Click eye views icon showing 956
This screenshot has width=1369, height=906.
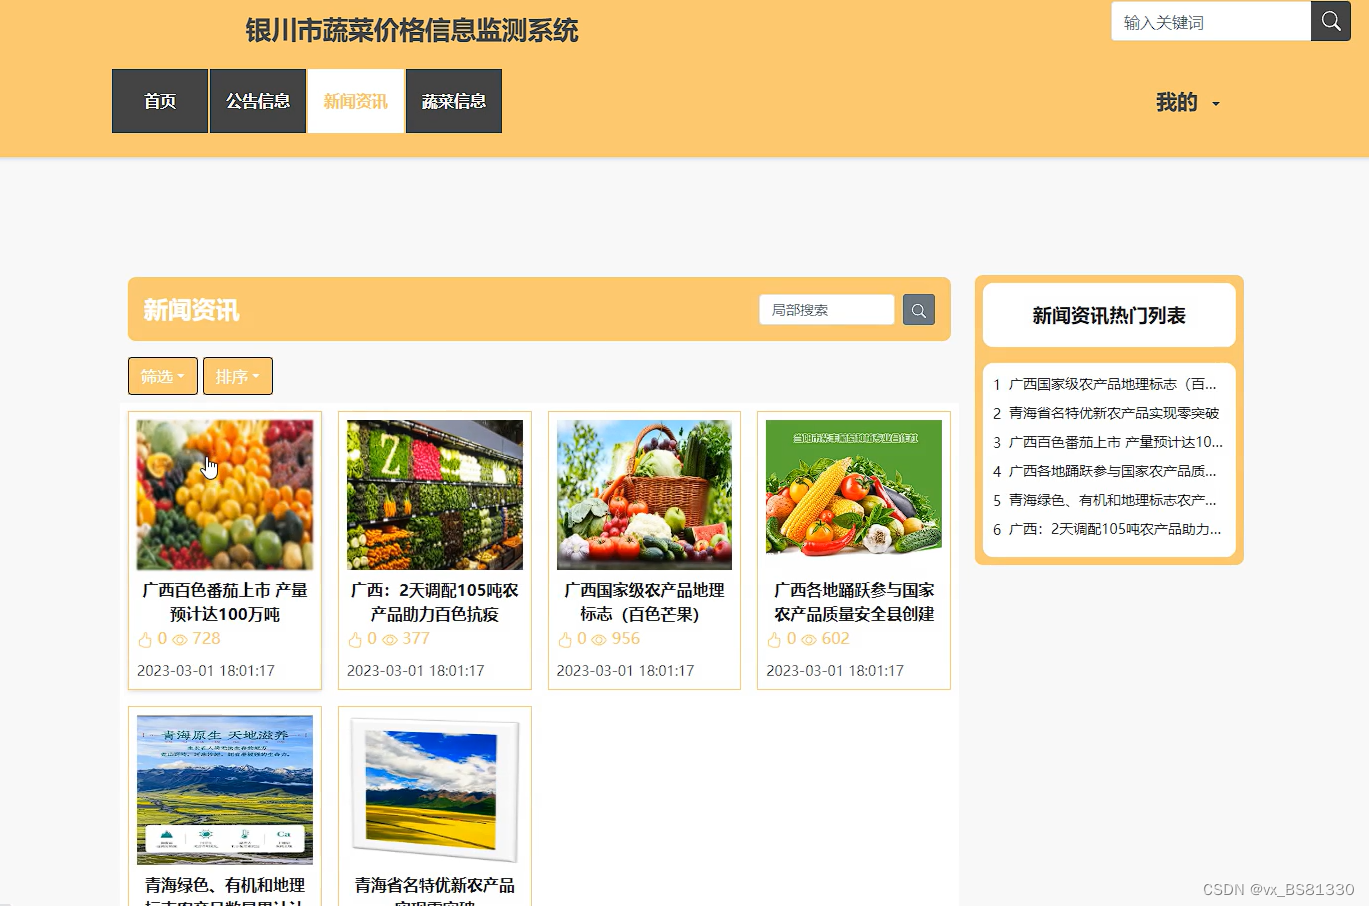pyautogui.click(x=599, y=640)
